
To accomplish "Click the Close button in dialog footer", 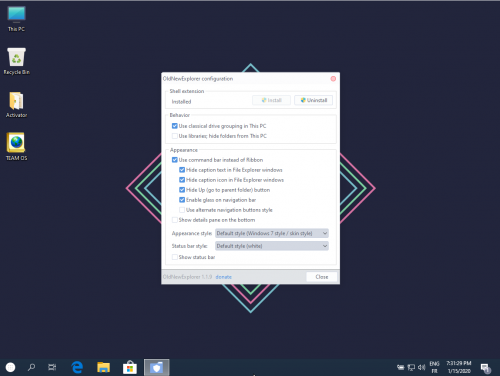I will 322,277.
